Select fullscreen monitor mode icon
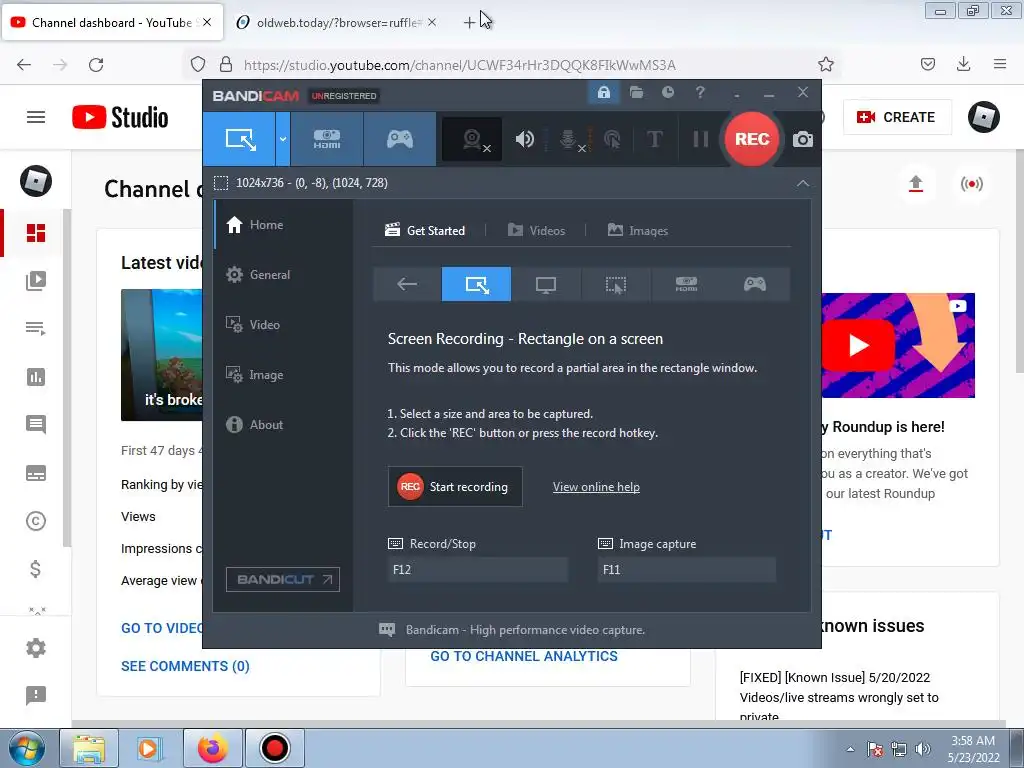The width and height of the screenshot is (1024, 768). (546, 284)
